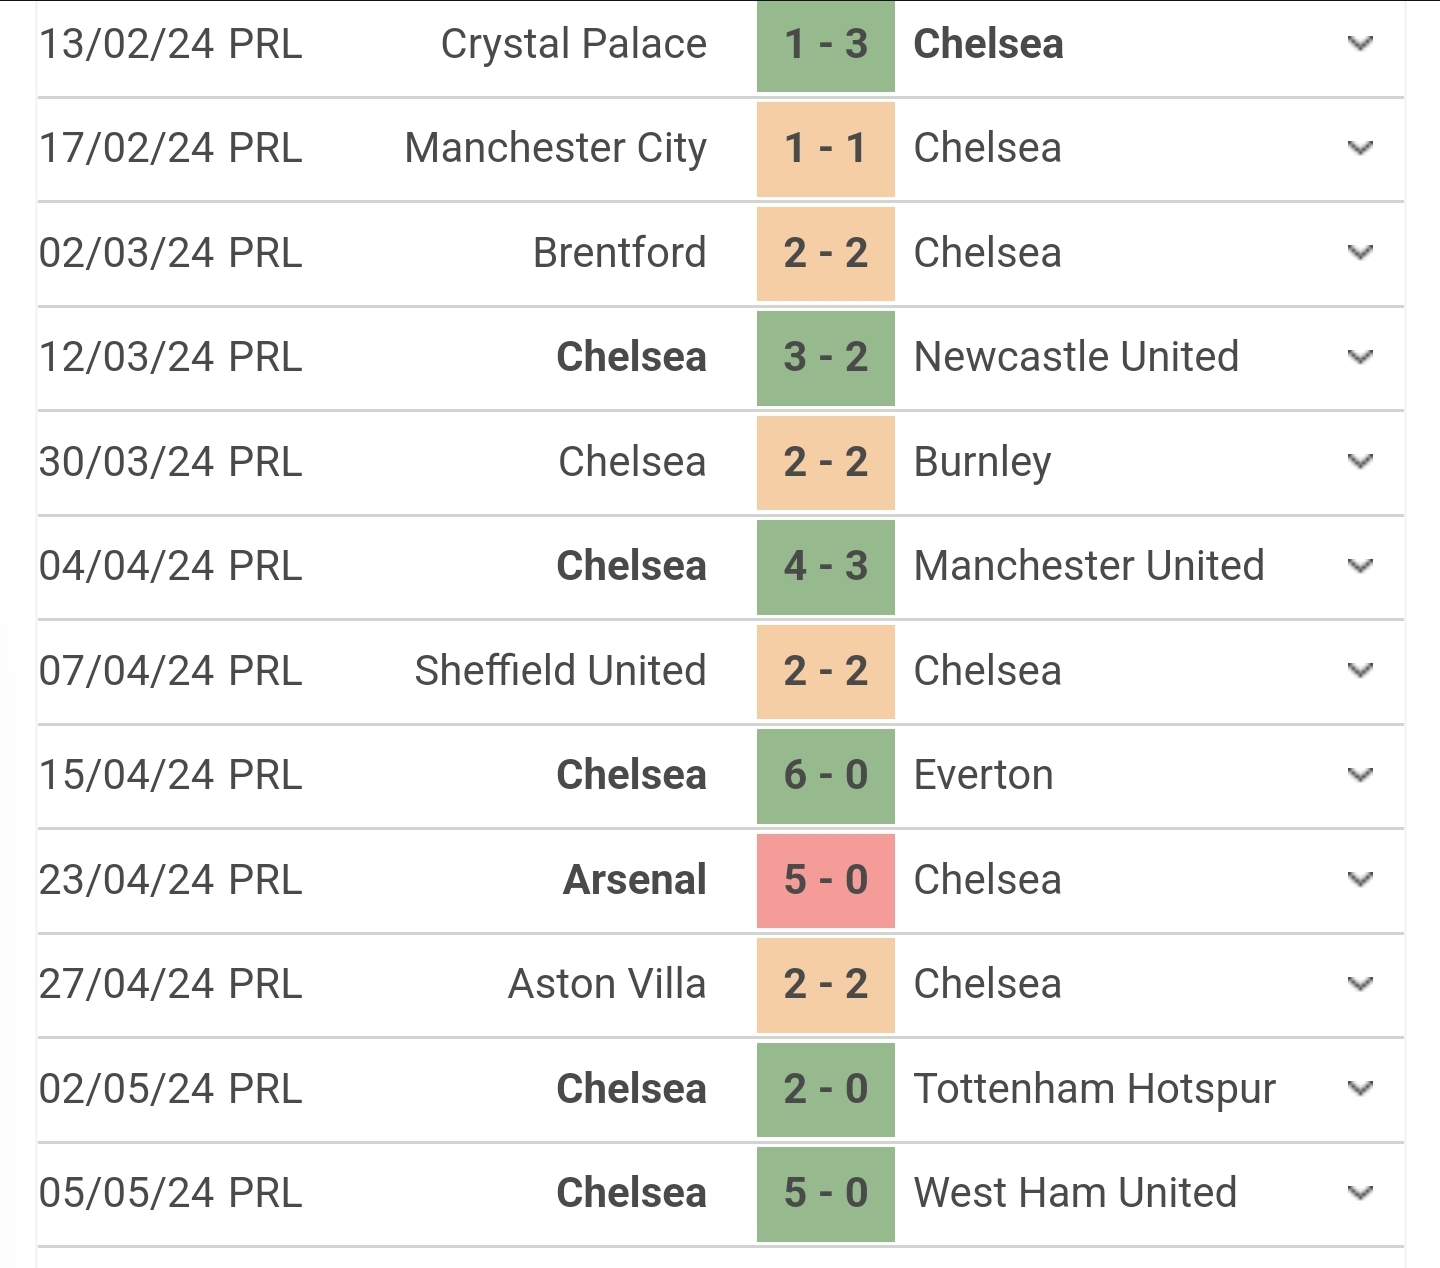Screen dimensions: 1440x1268
Task: Open the Newcastle United team link
Action: (x=1076, y=358)
